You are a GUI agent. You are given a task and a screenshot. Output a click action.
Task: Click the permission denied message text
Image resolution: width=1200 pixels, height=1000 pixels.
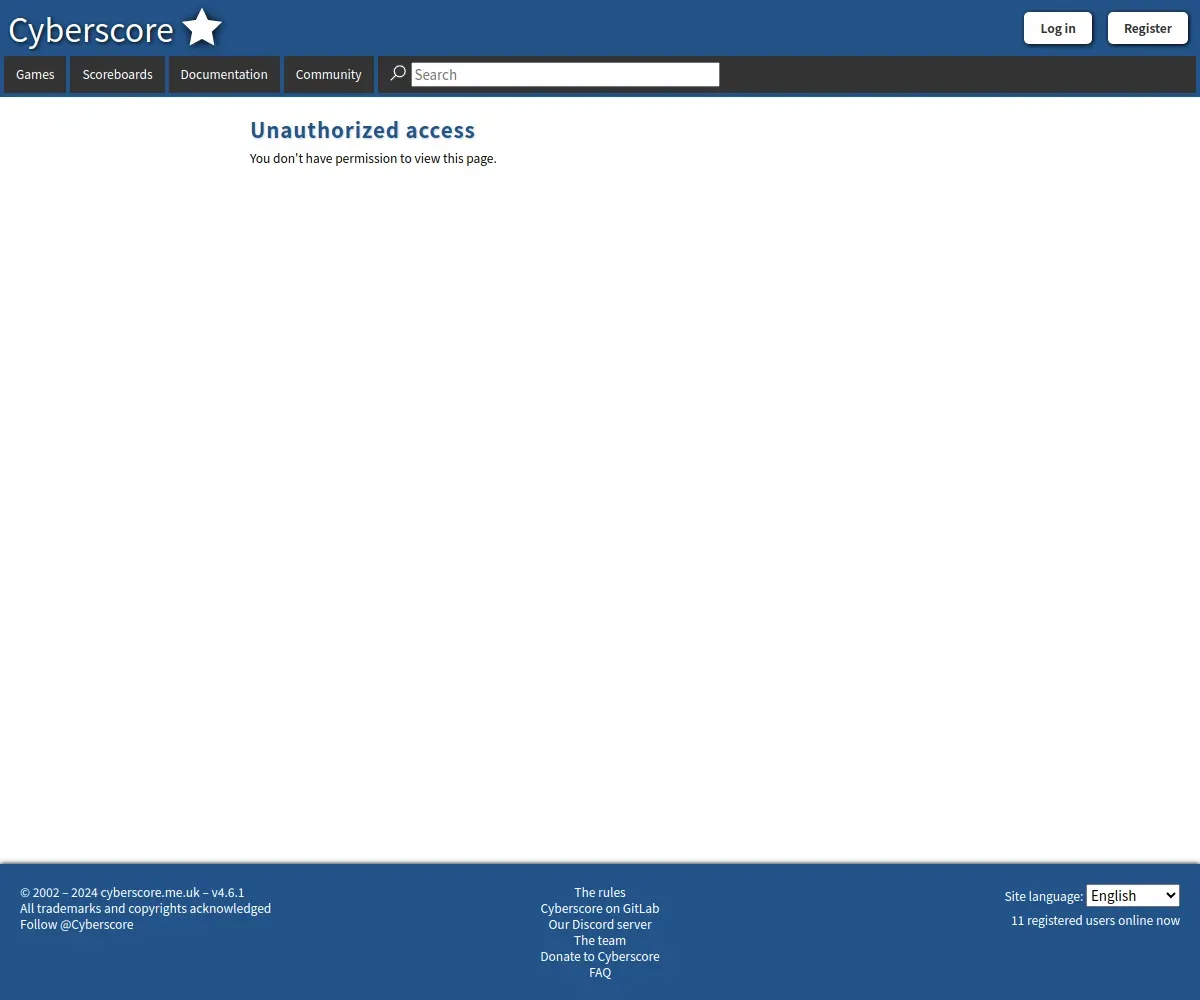[373, 158]
